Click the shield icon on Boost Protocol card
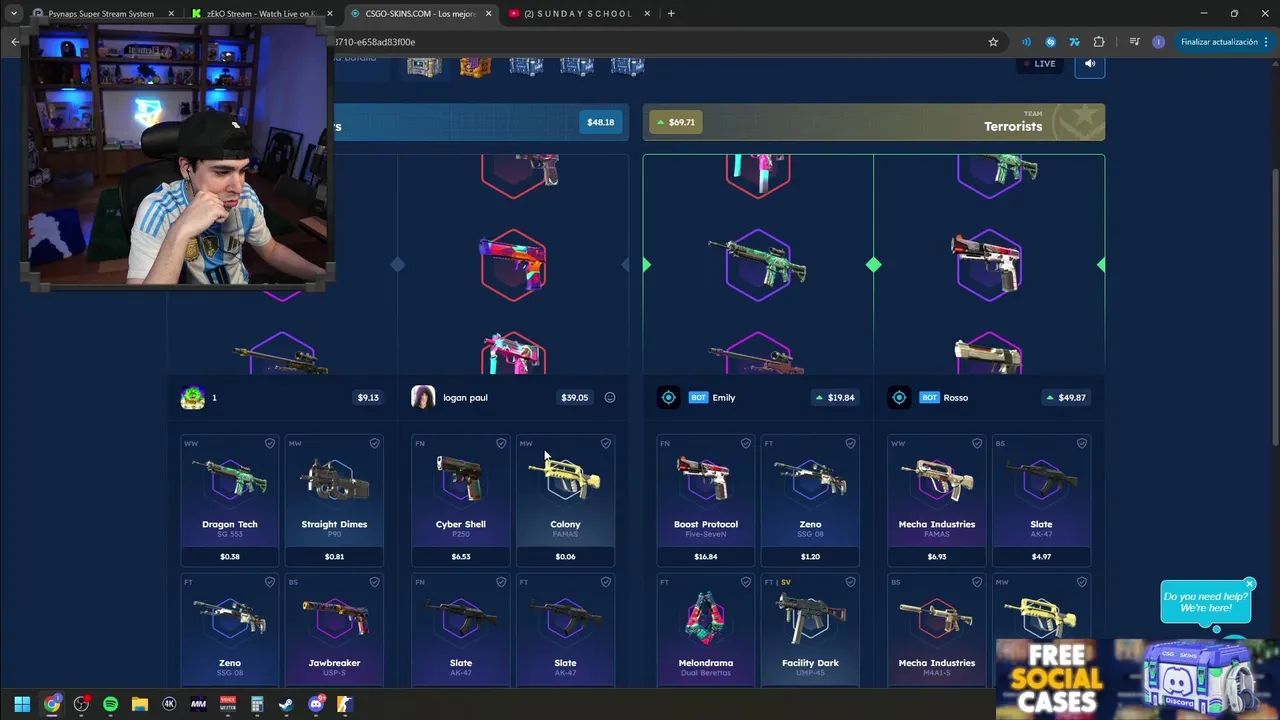The image size is (1280, 720). pyautogui.click(x=746, y=443)
